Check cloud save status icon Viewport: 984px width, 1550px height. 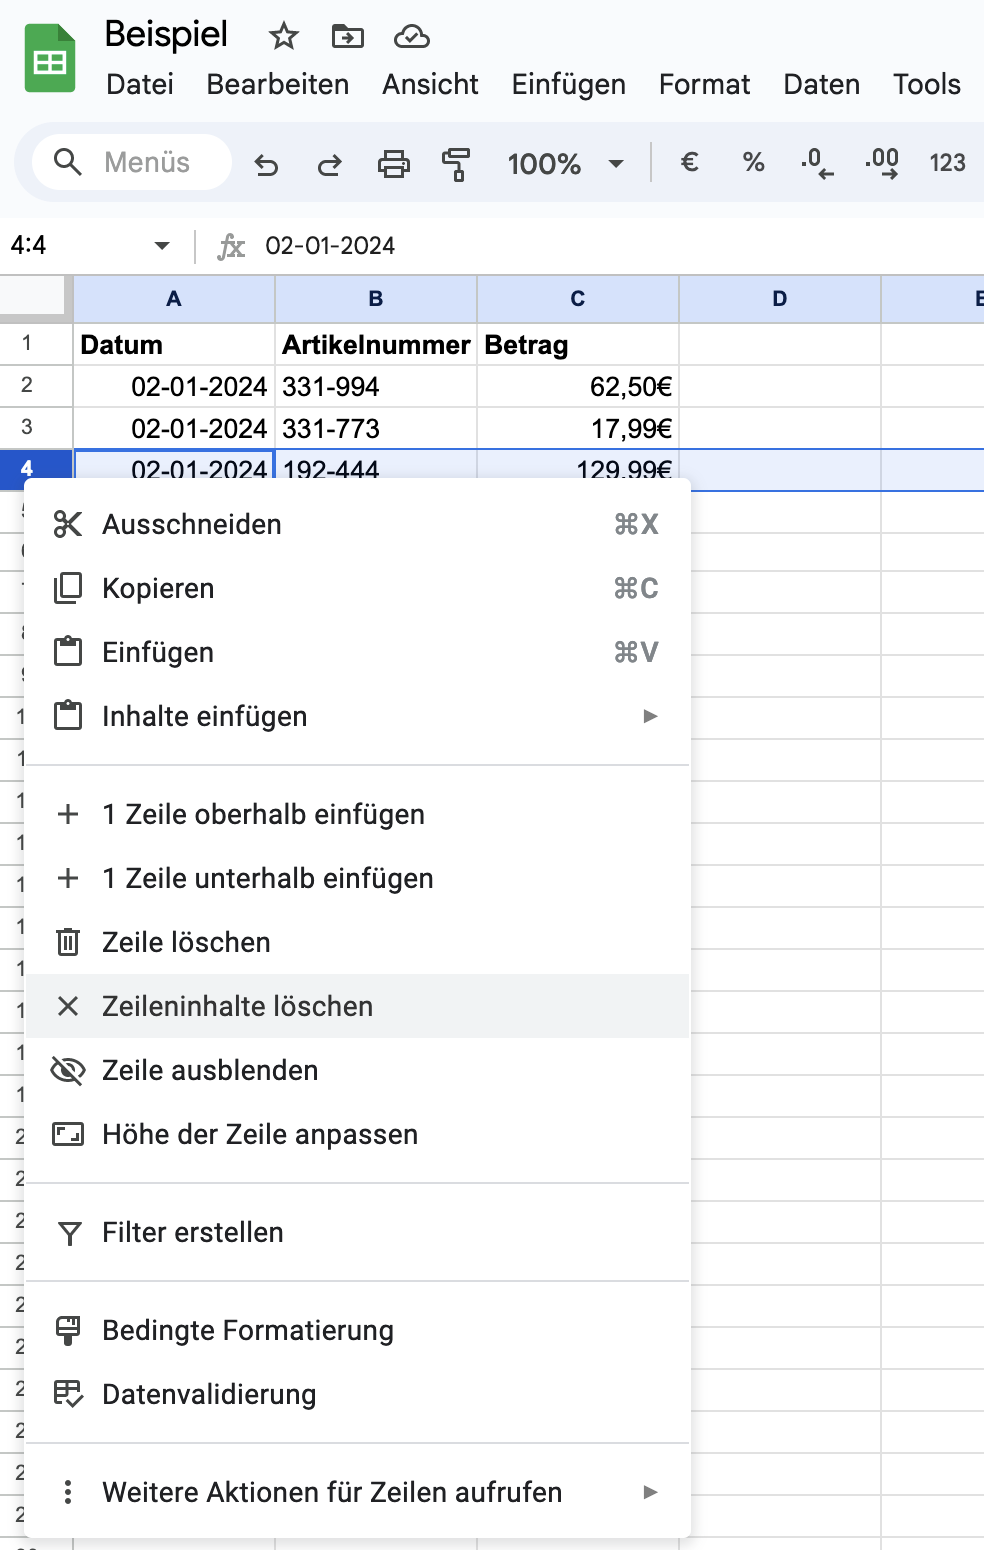pyautogui.click(x=411, y=37)
